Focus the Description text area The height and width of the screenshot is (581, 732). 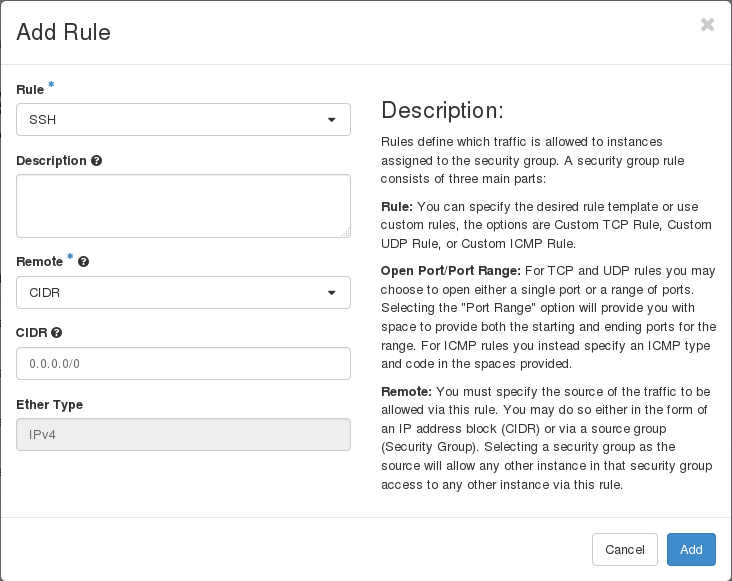(183, 206)
